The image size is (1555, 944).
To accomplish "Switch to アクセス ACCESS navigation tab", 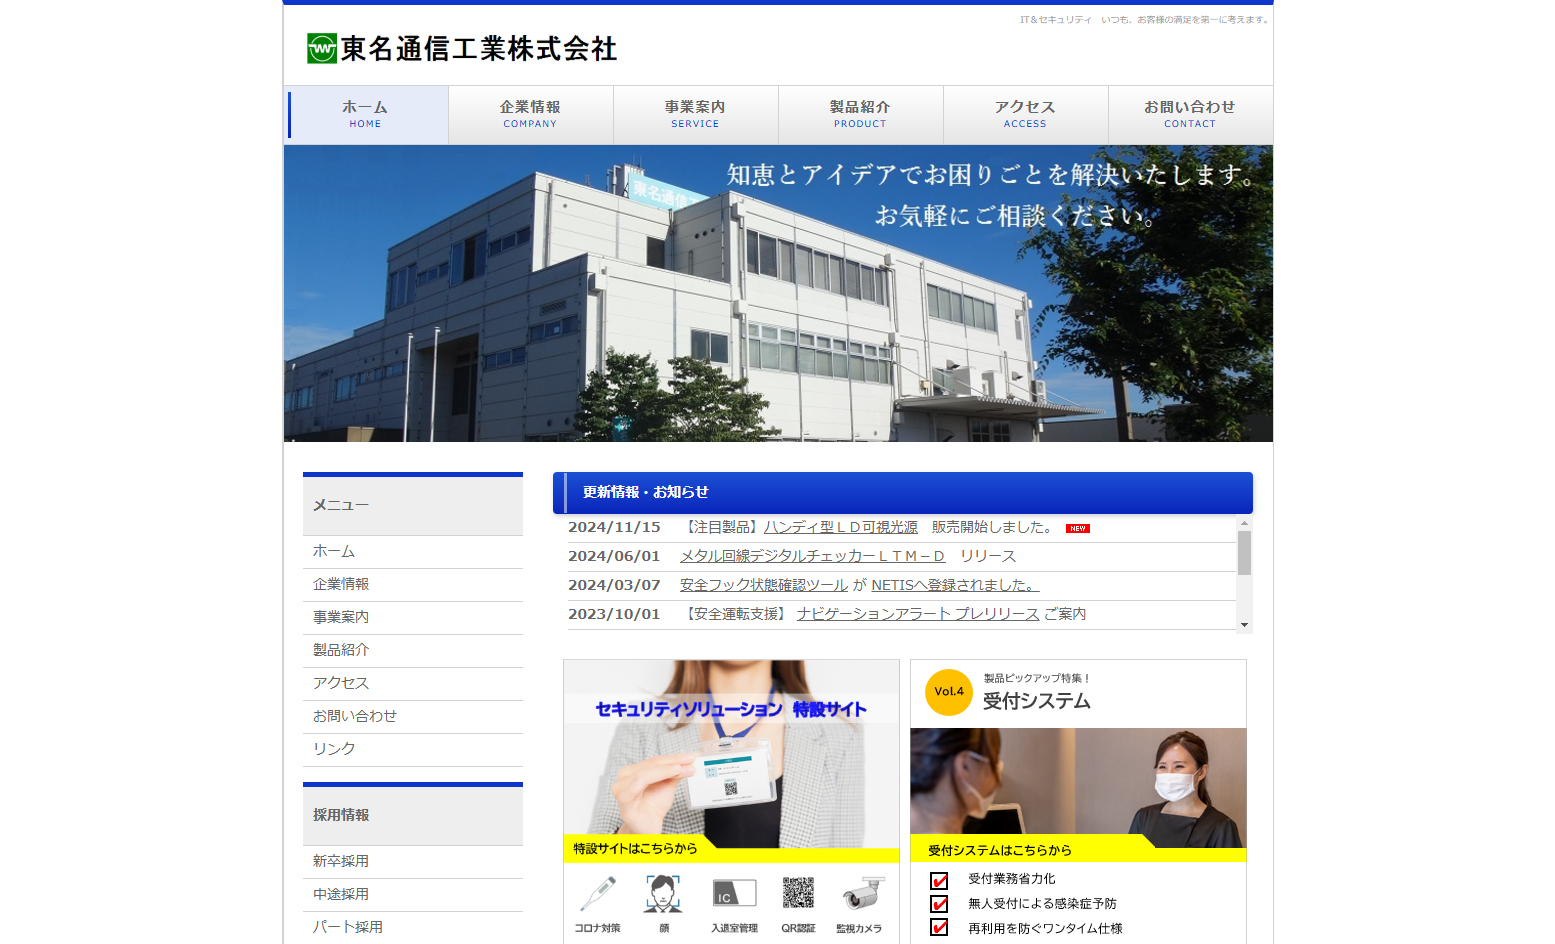I will click(x=1026, y=114).
